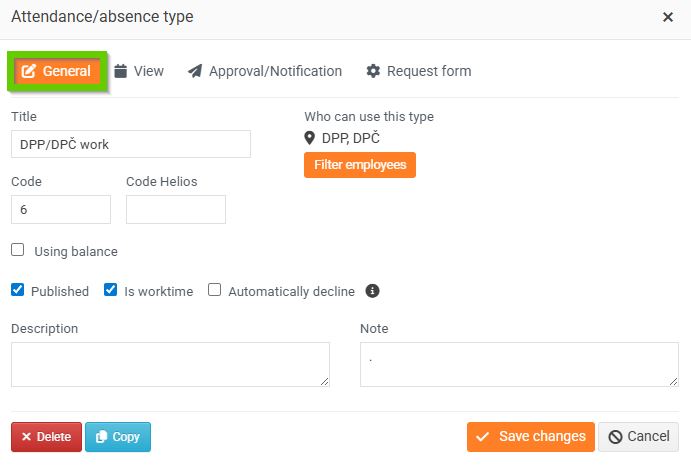Click the info icon beside Automatically decline
Viewport: 691px width, 465px height.
(373, 291)
